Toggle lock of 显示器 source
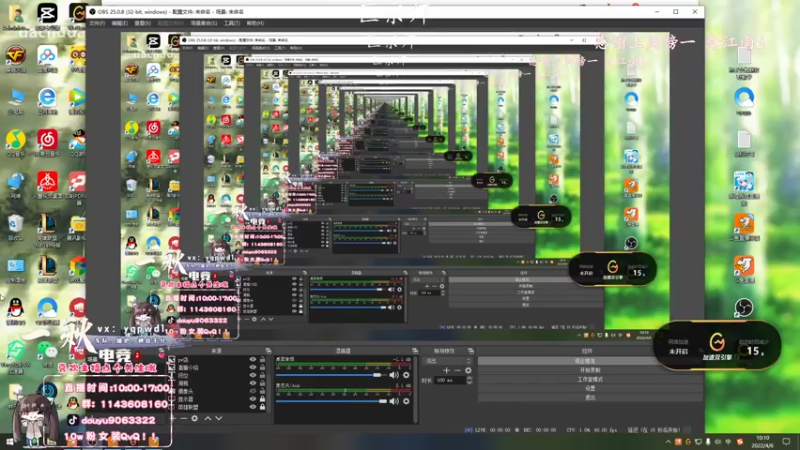800x450 pixels. [x=262, y=399]
